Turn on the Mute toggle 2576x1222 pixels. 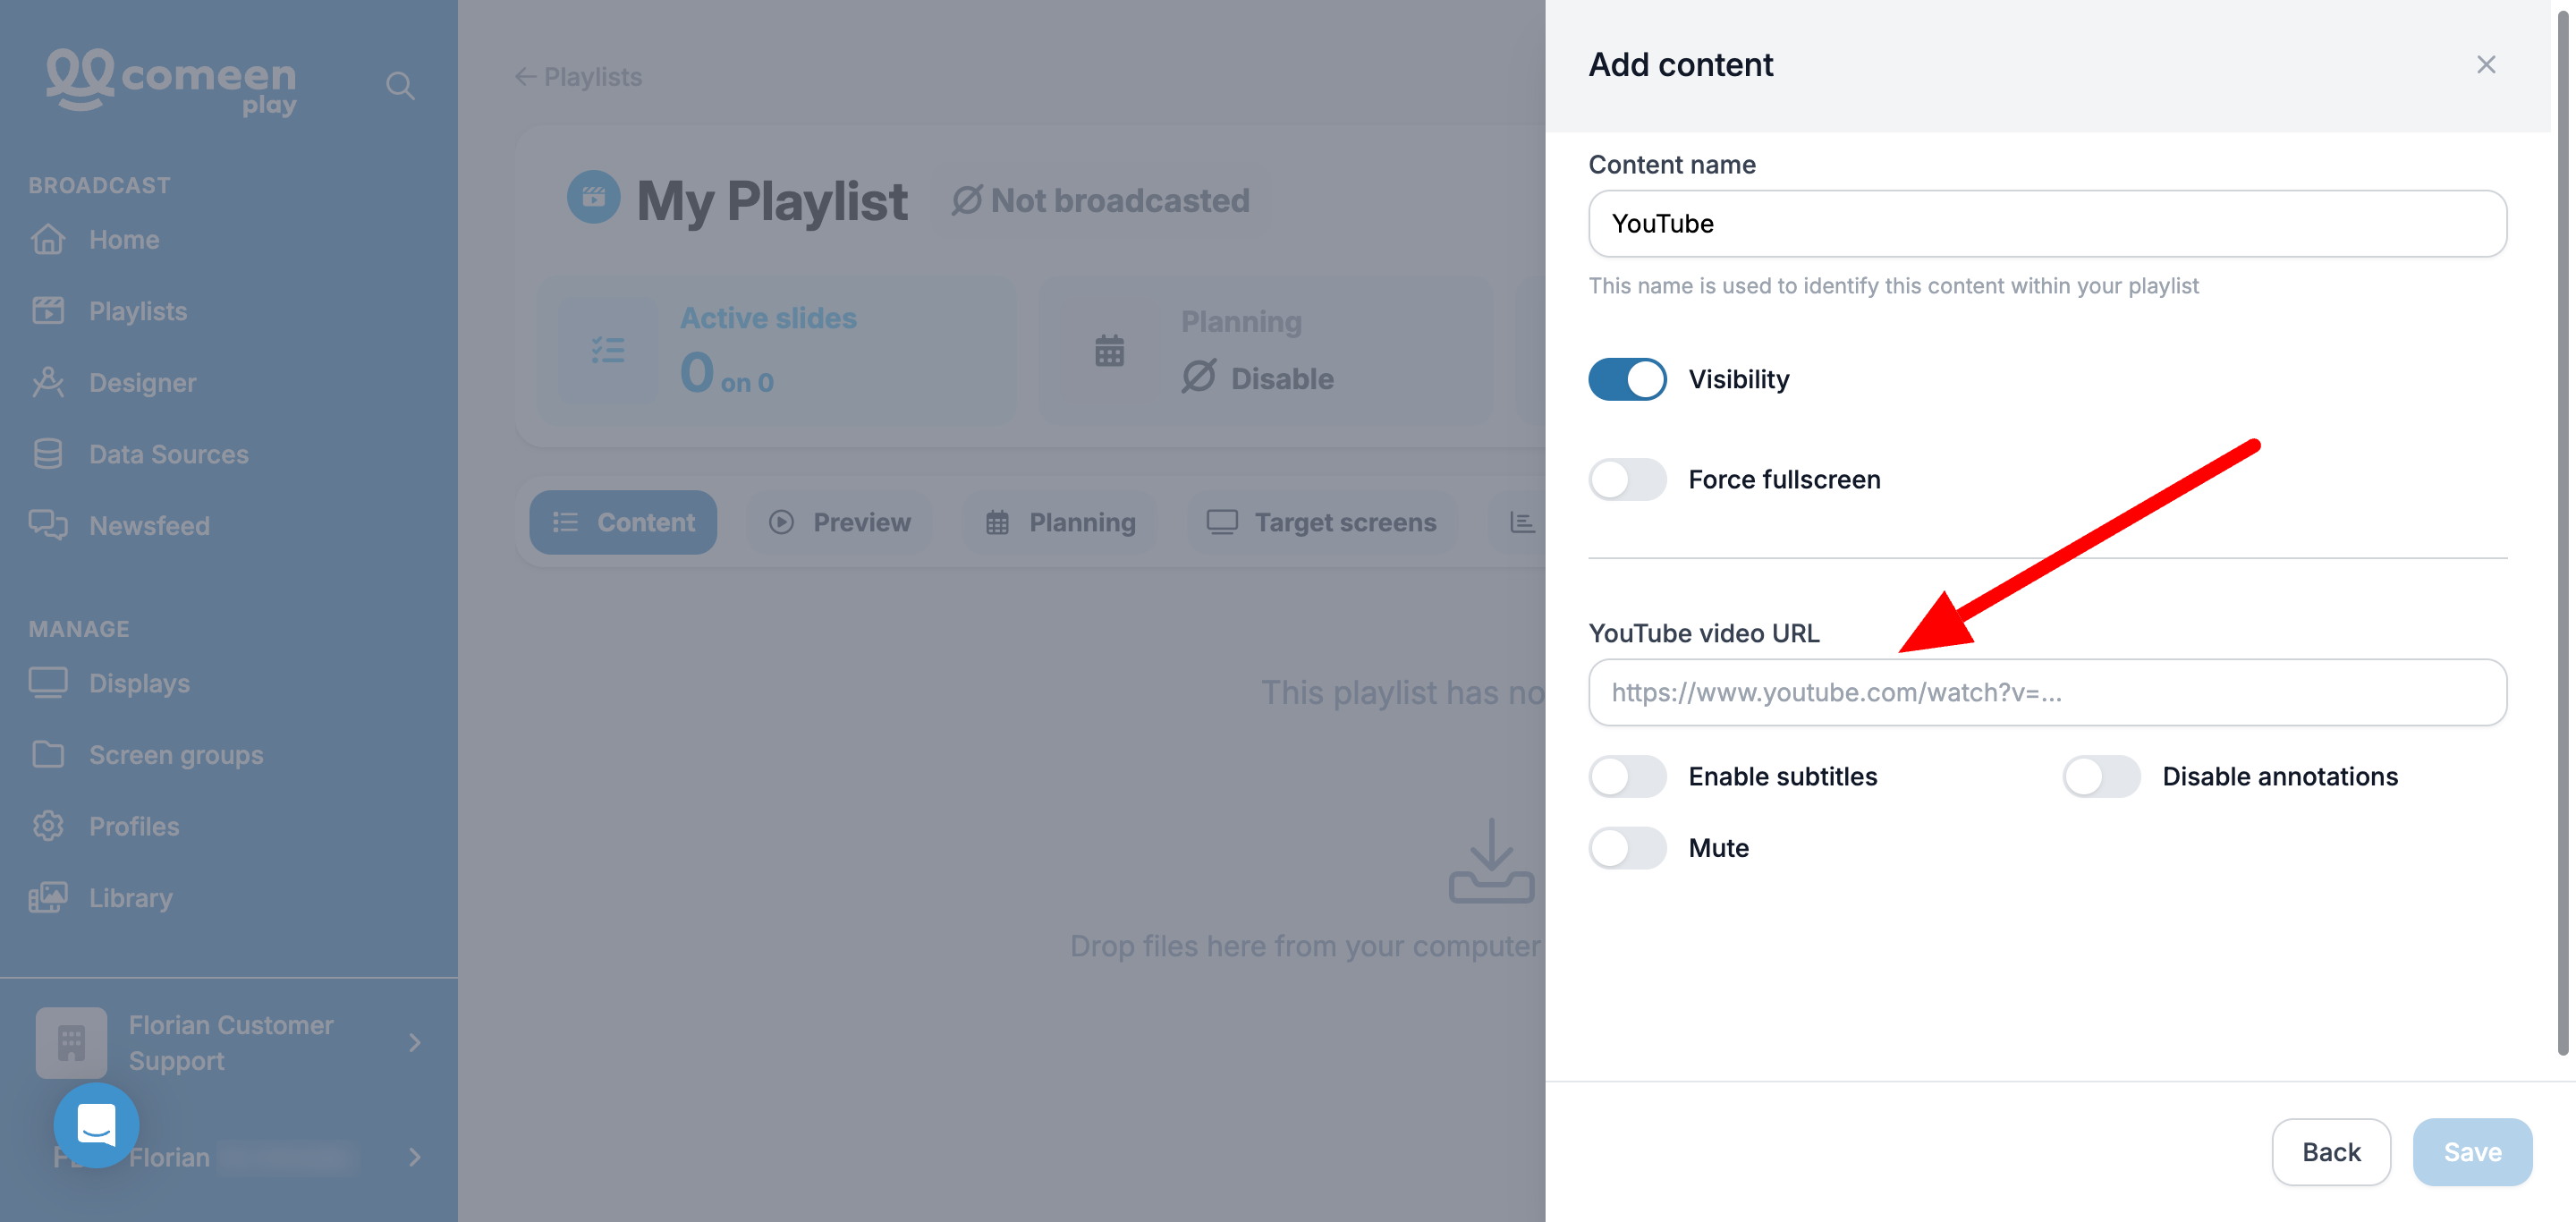1627,848
